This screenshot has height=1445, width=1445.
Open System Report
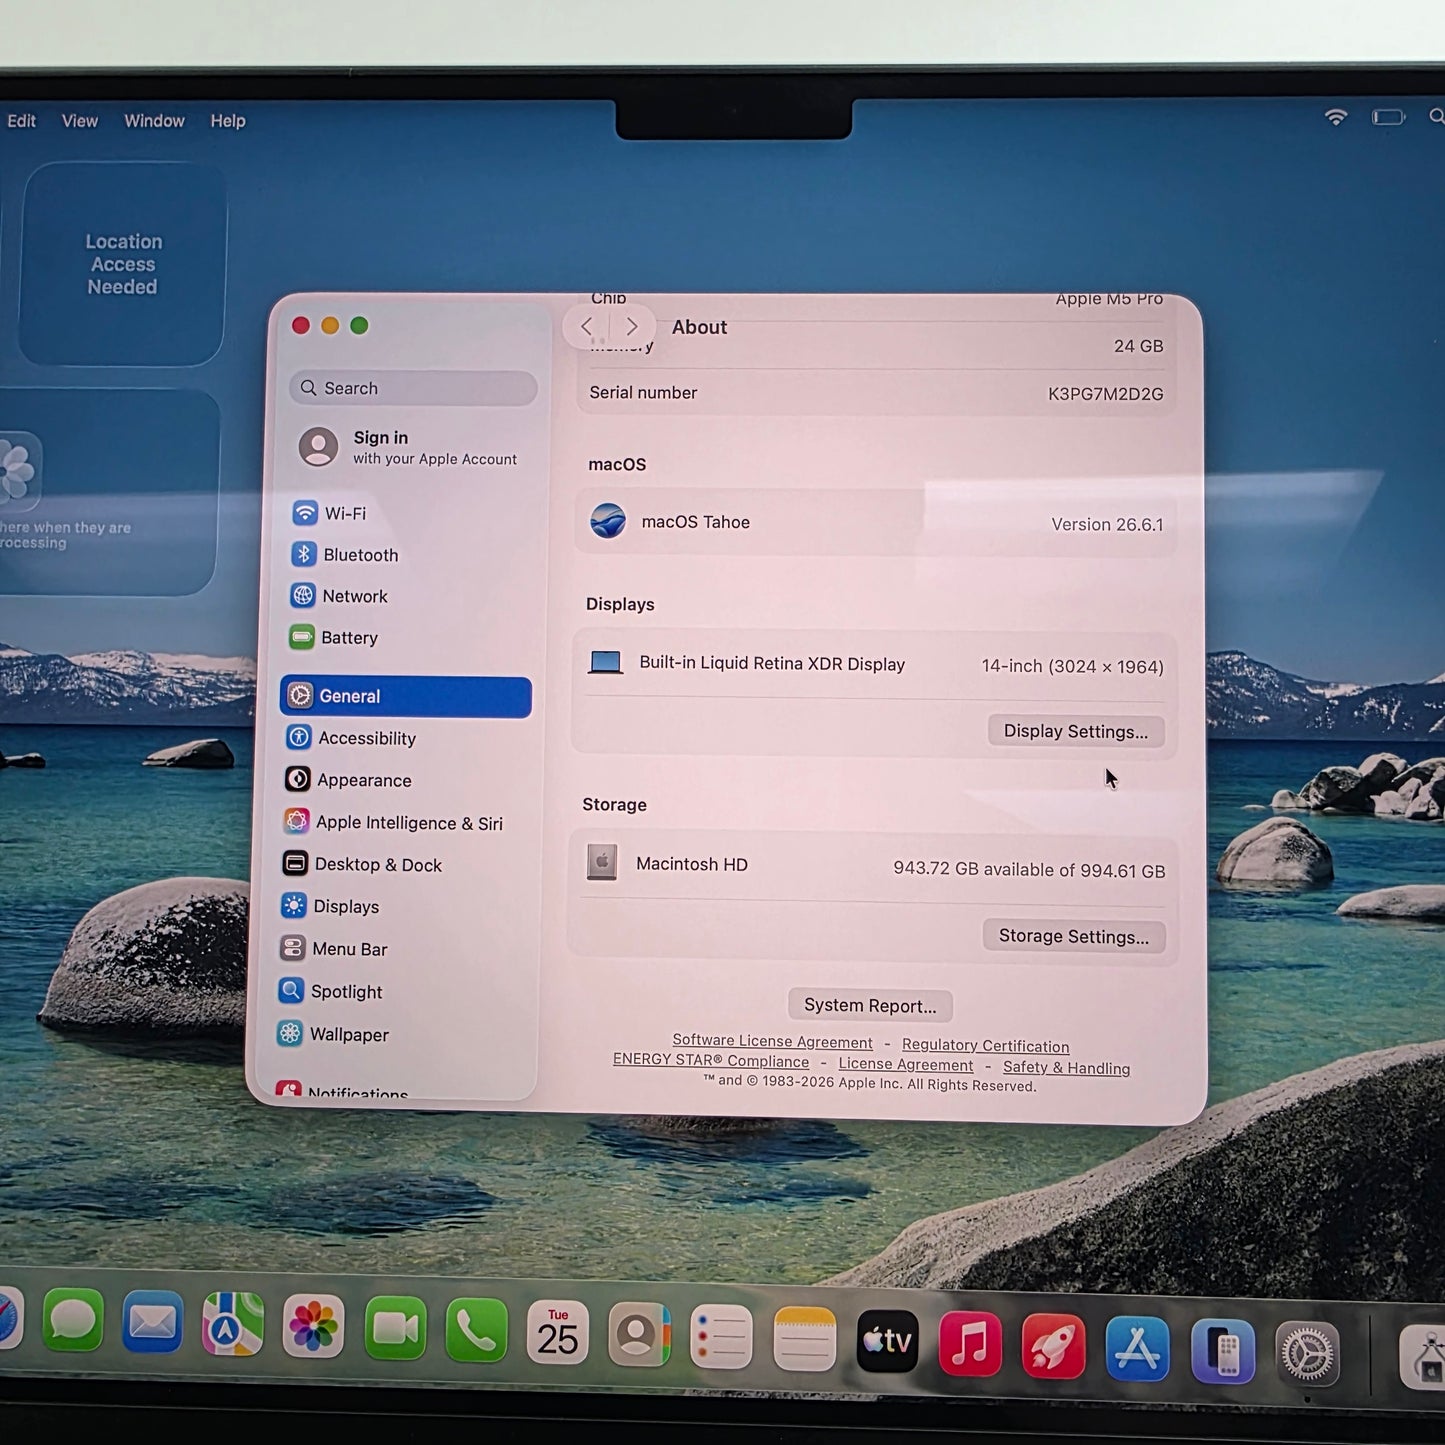point(870,1005)
